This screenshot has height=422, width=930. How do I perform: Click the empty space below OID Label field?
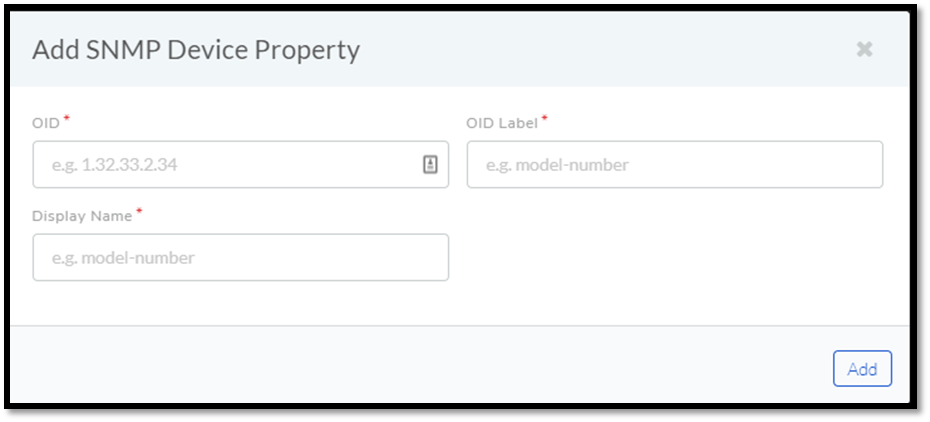point(674,257)
